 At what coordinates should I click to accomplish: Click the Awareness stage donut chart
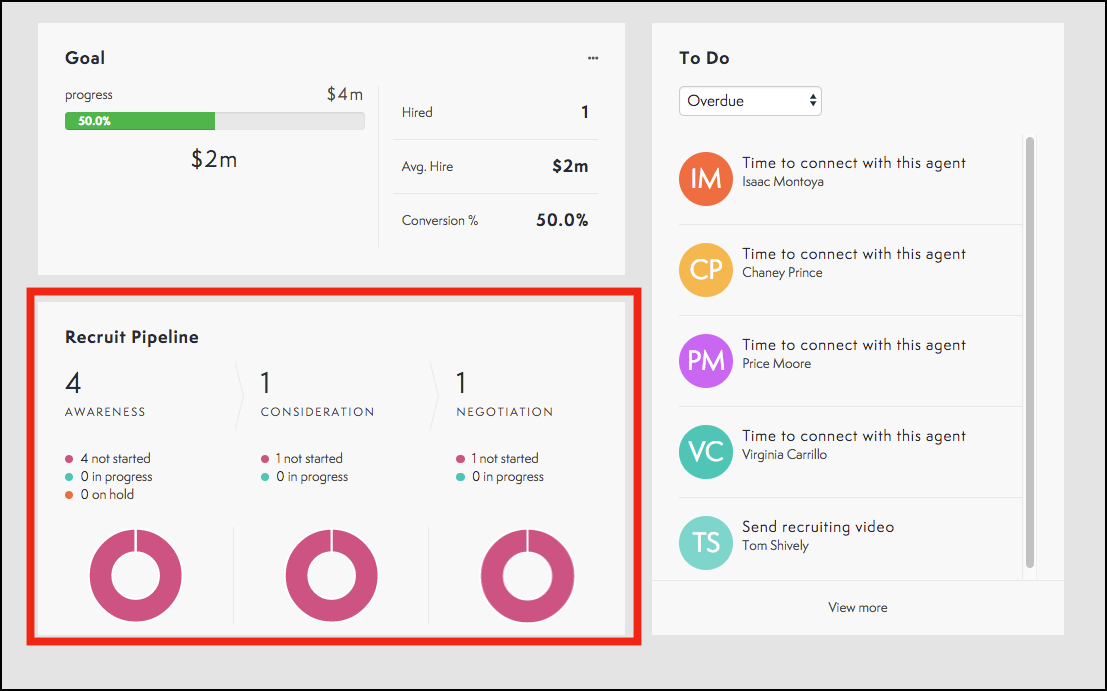pos(135,575)
